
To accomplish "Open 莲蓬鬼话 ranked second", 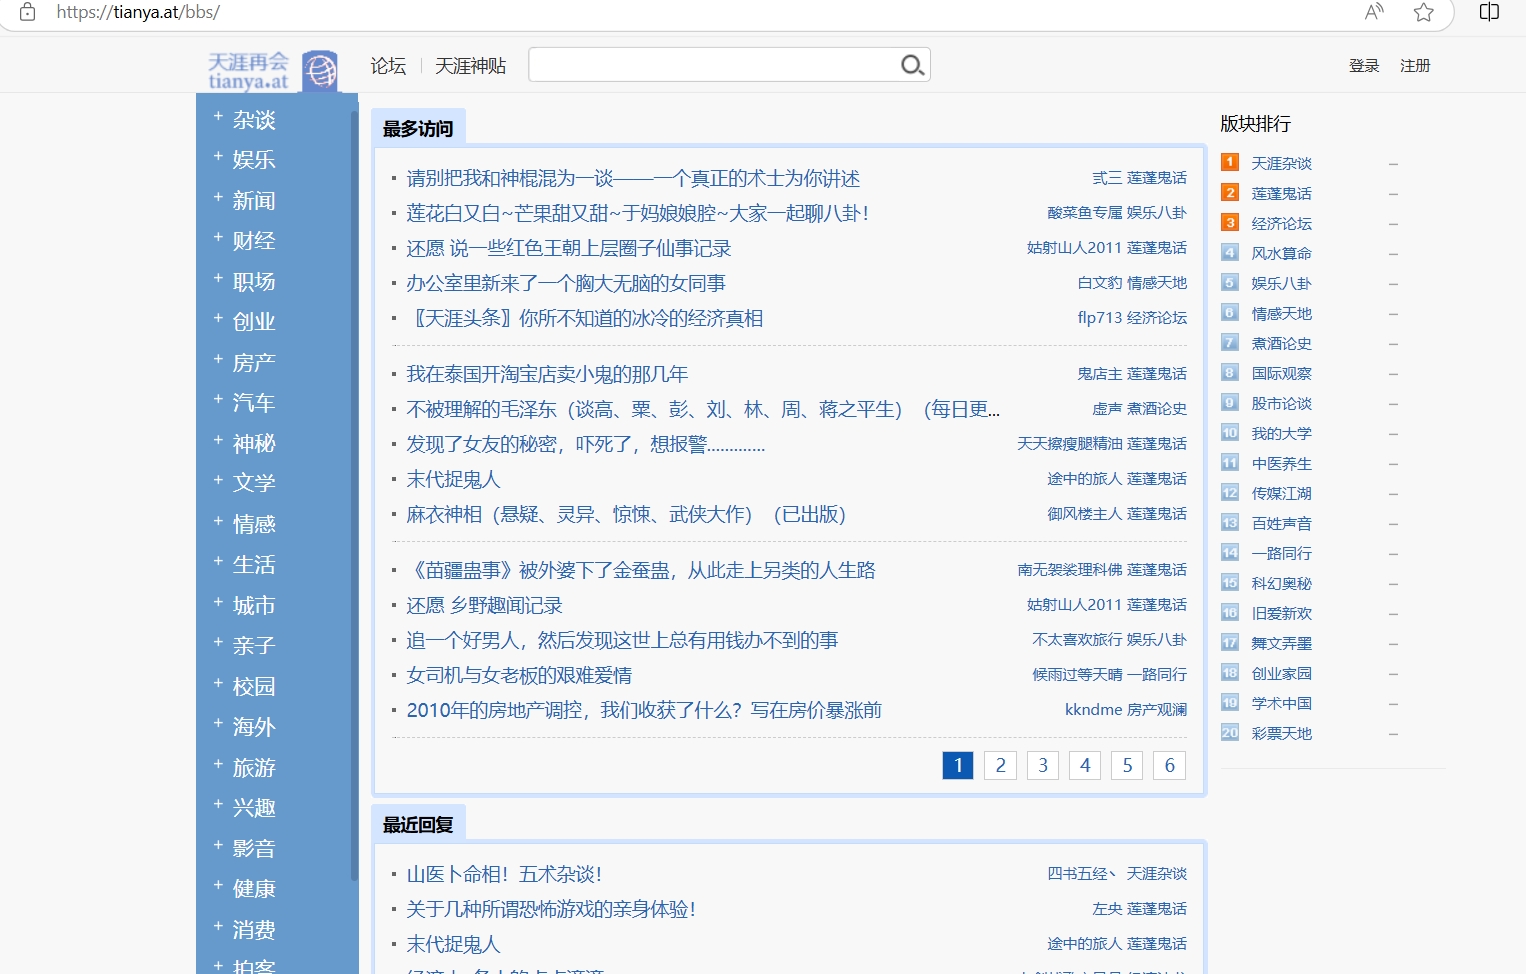I will pos(1281,193).
